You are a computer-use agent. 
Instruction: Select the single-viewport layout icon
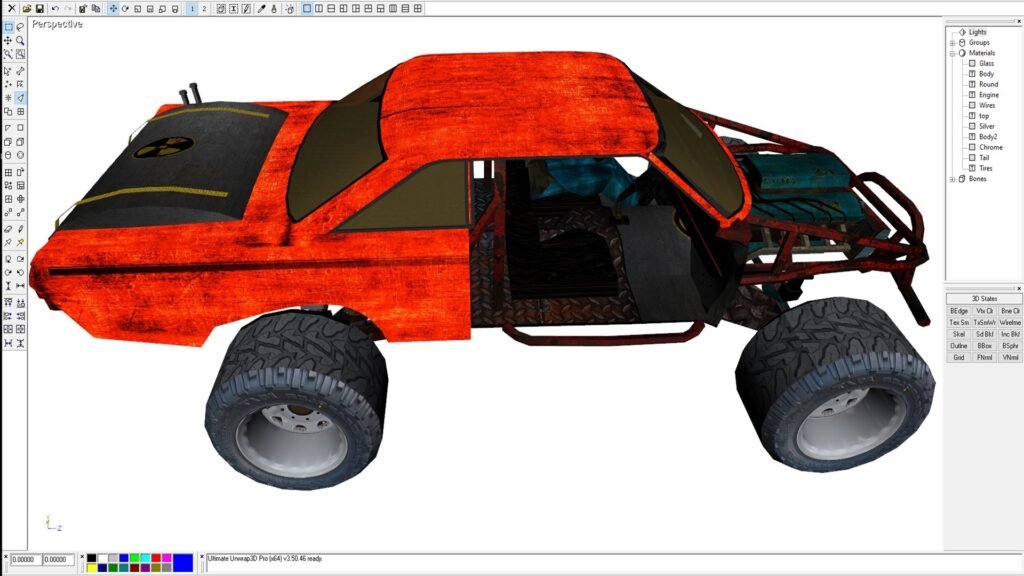tap(307, 8)
